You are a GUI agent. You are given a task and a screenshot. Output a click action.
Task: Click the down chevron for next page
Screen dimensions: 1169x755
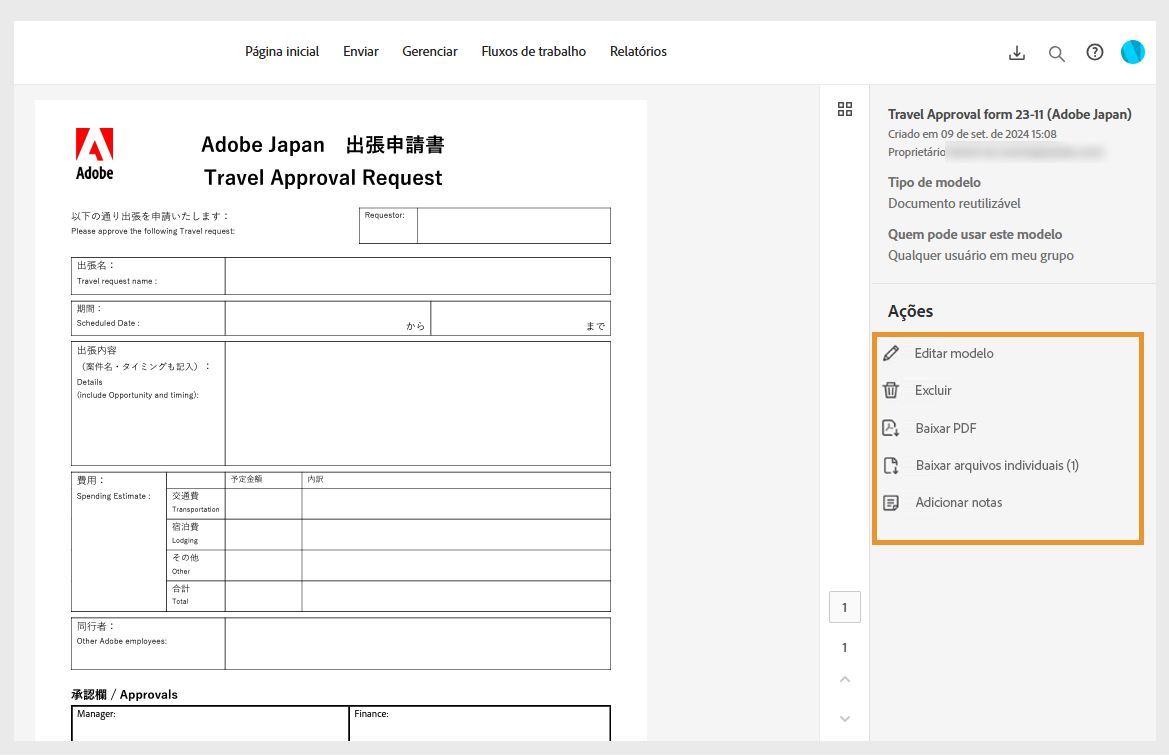pos(844,718)
